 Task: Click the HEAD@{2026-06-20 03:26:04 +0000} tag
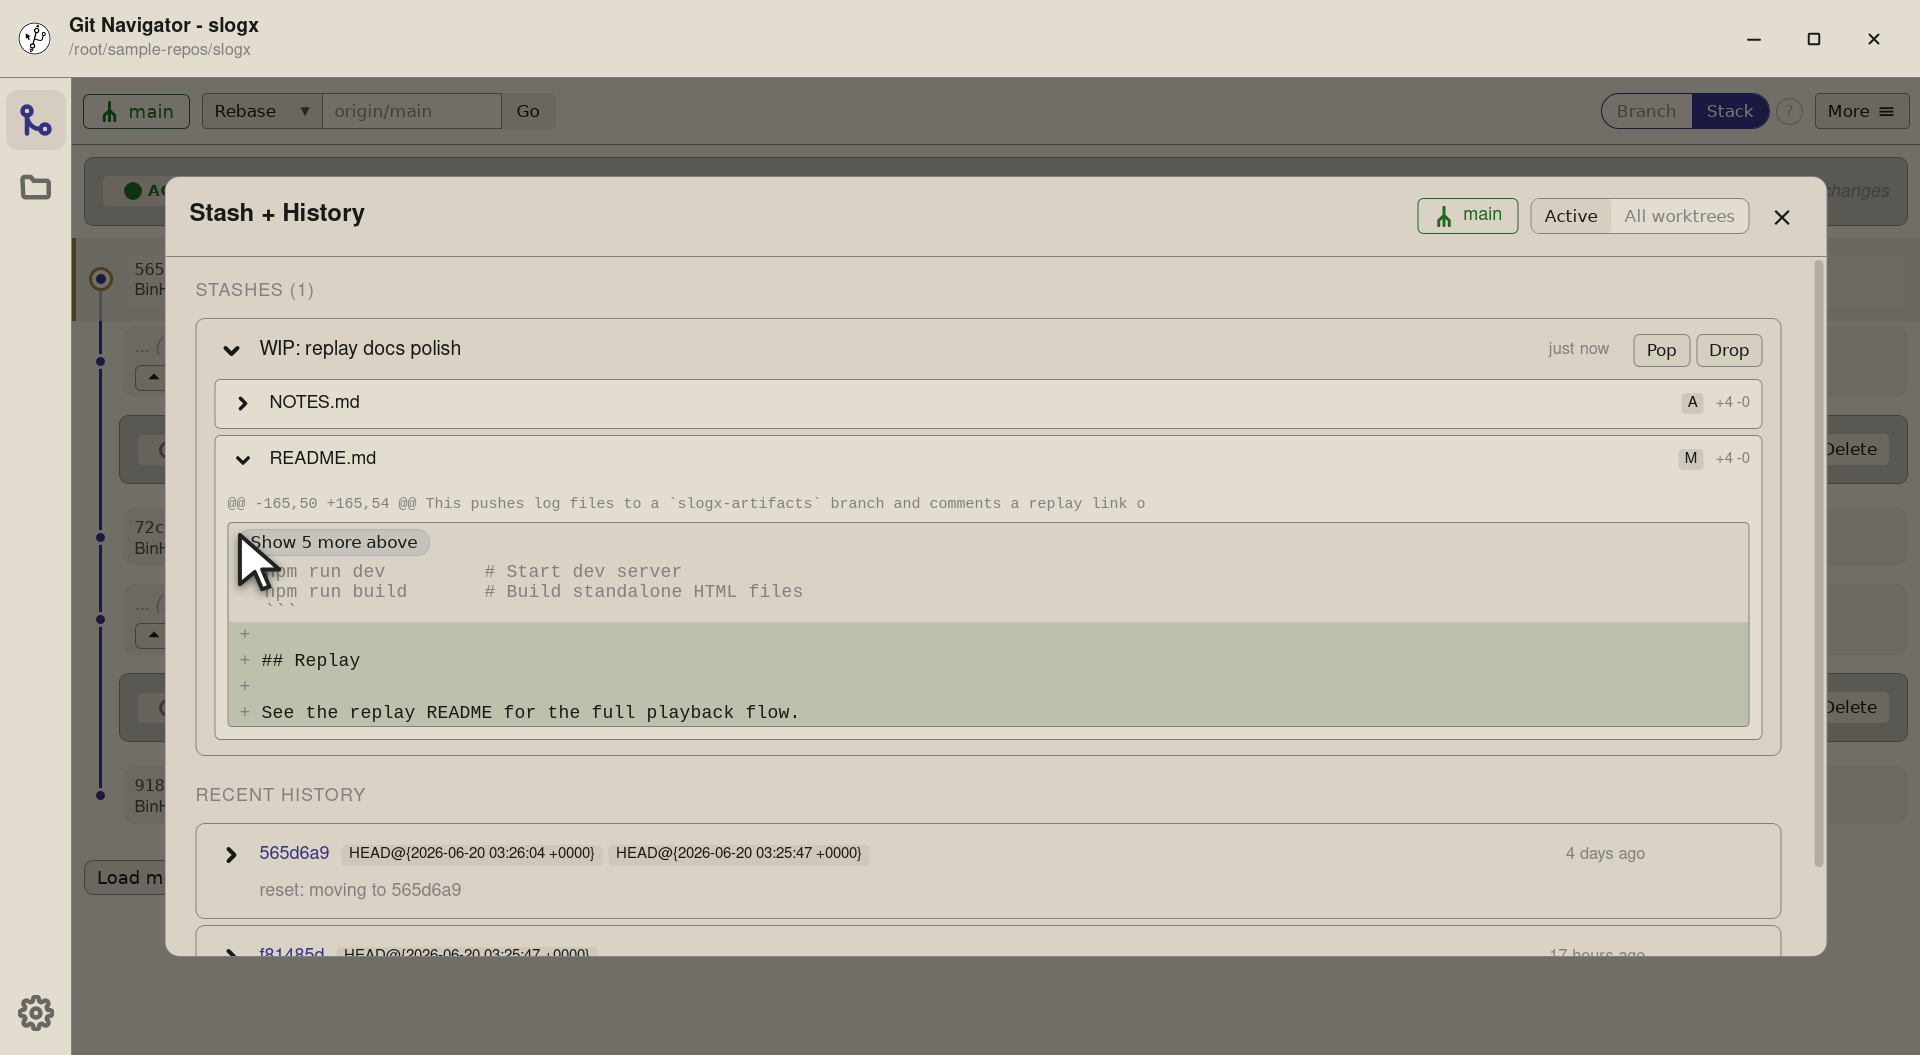(471, 853)
